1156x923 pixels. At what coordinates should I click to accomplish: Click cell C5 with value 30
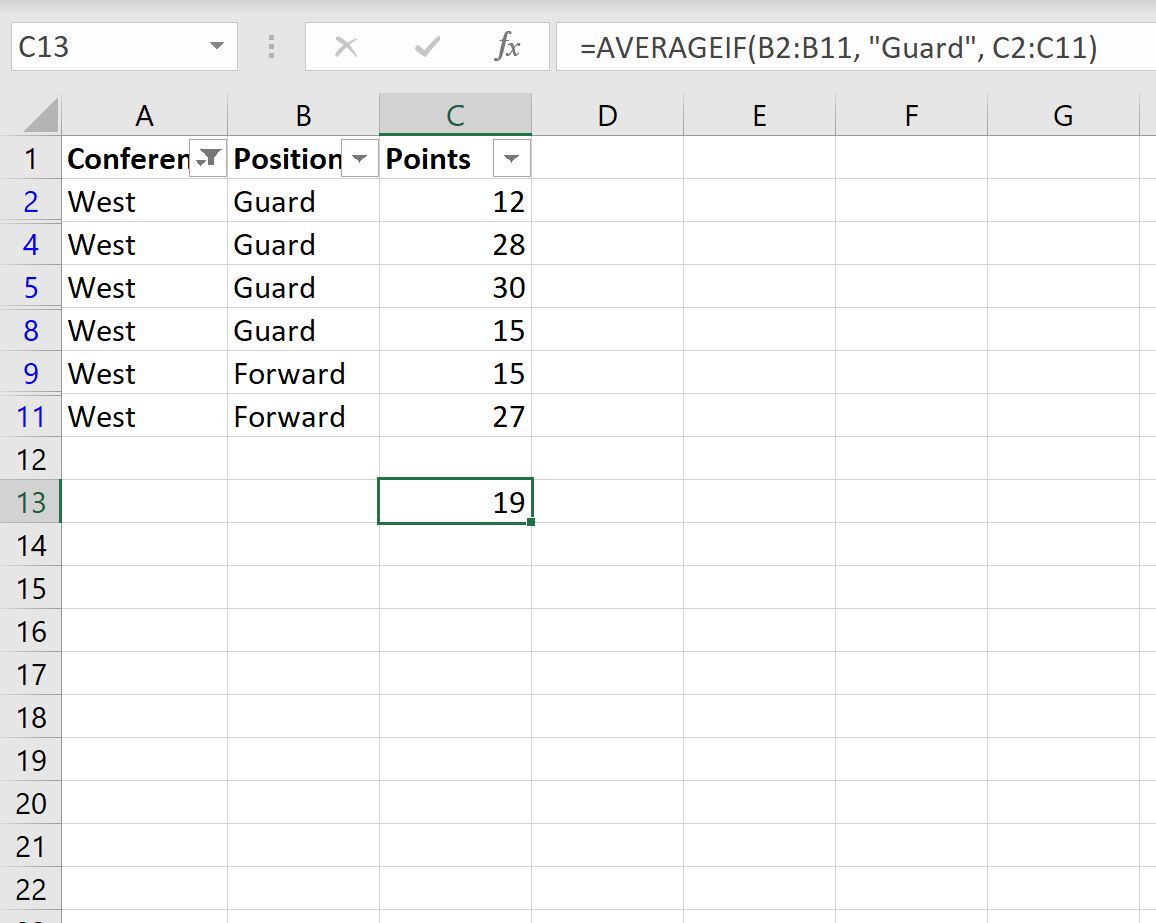click(455, 287)
